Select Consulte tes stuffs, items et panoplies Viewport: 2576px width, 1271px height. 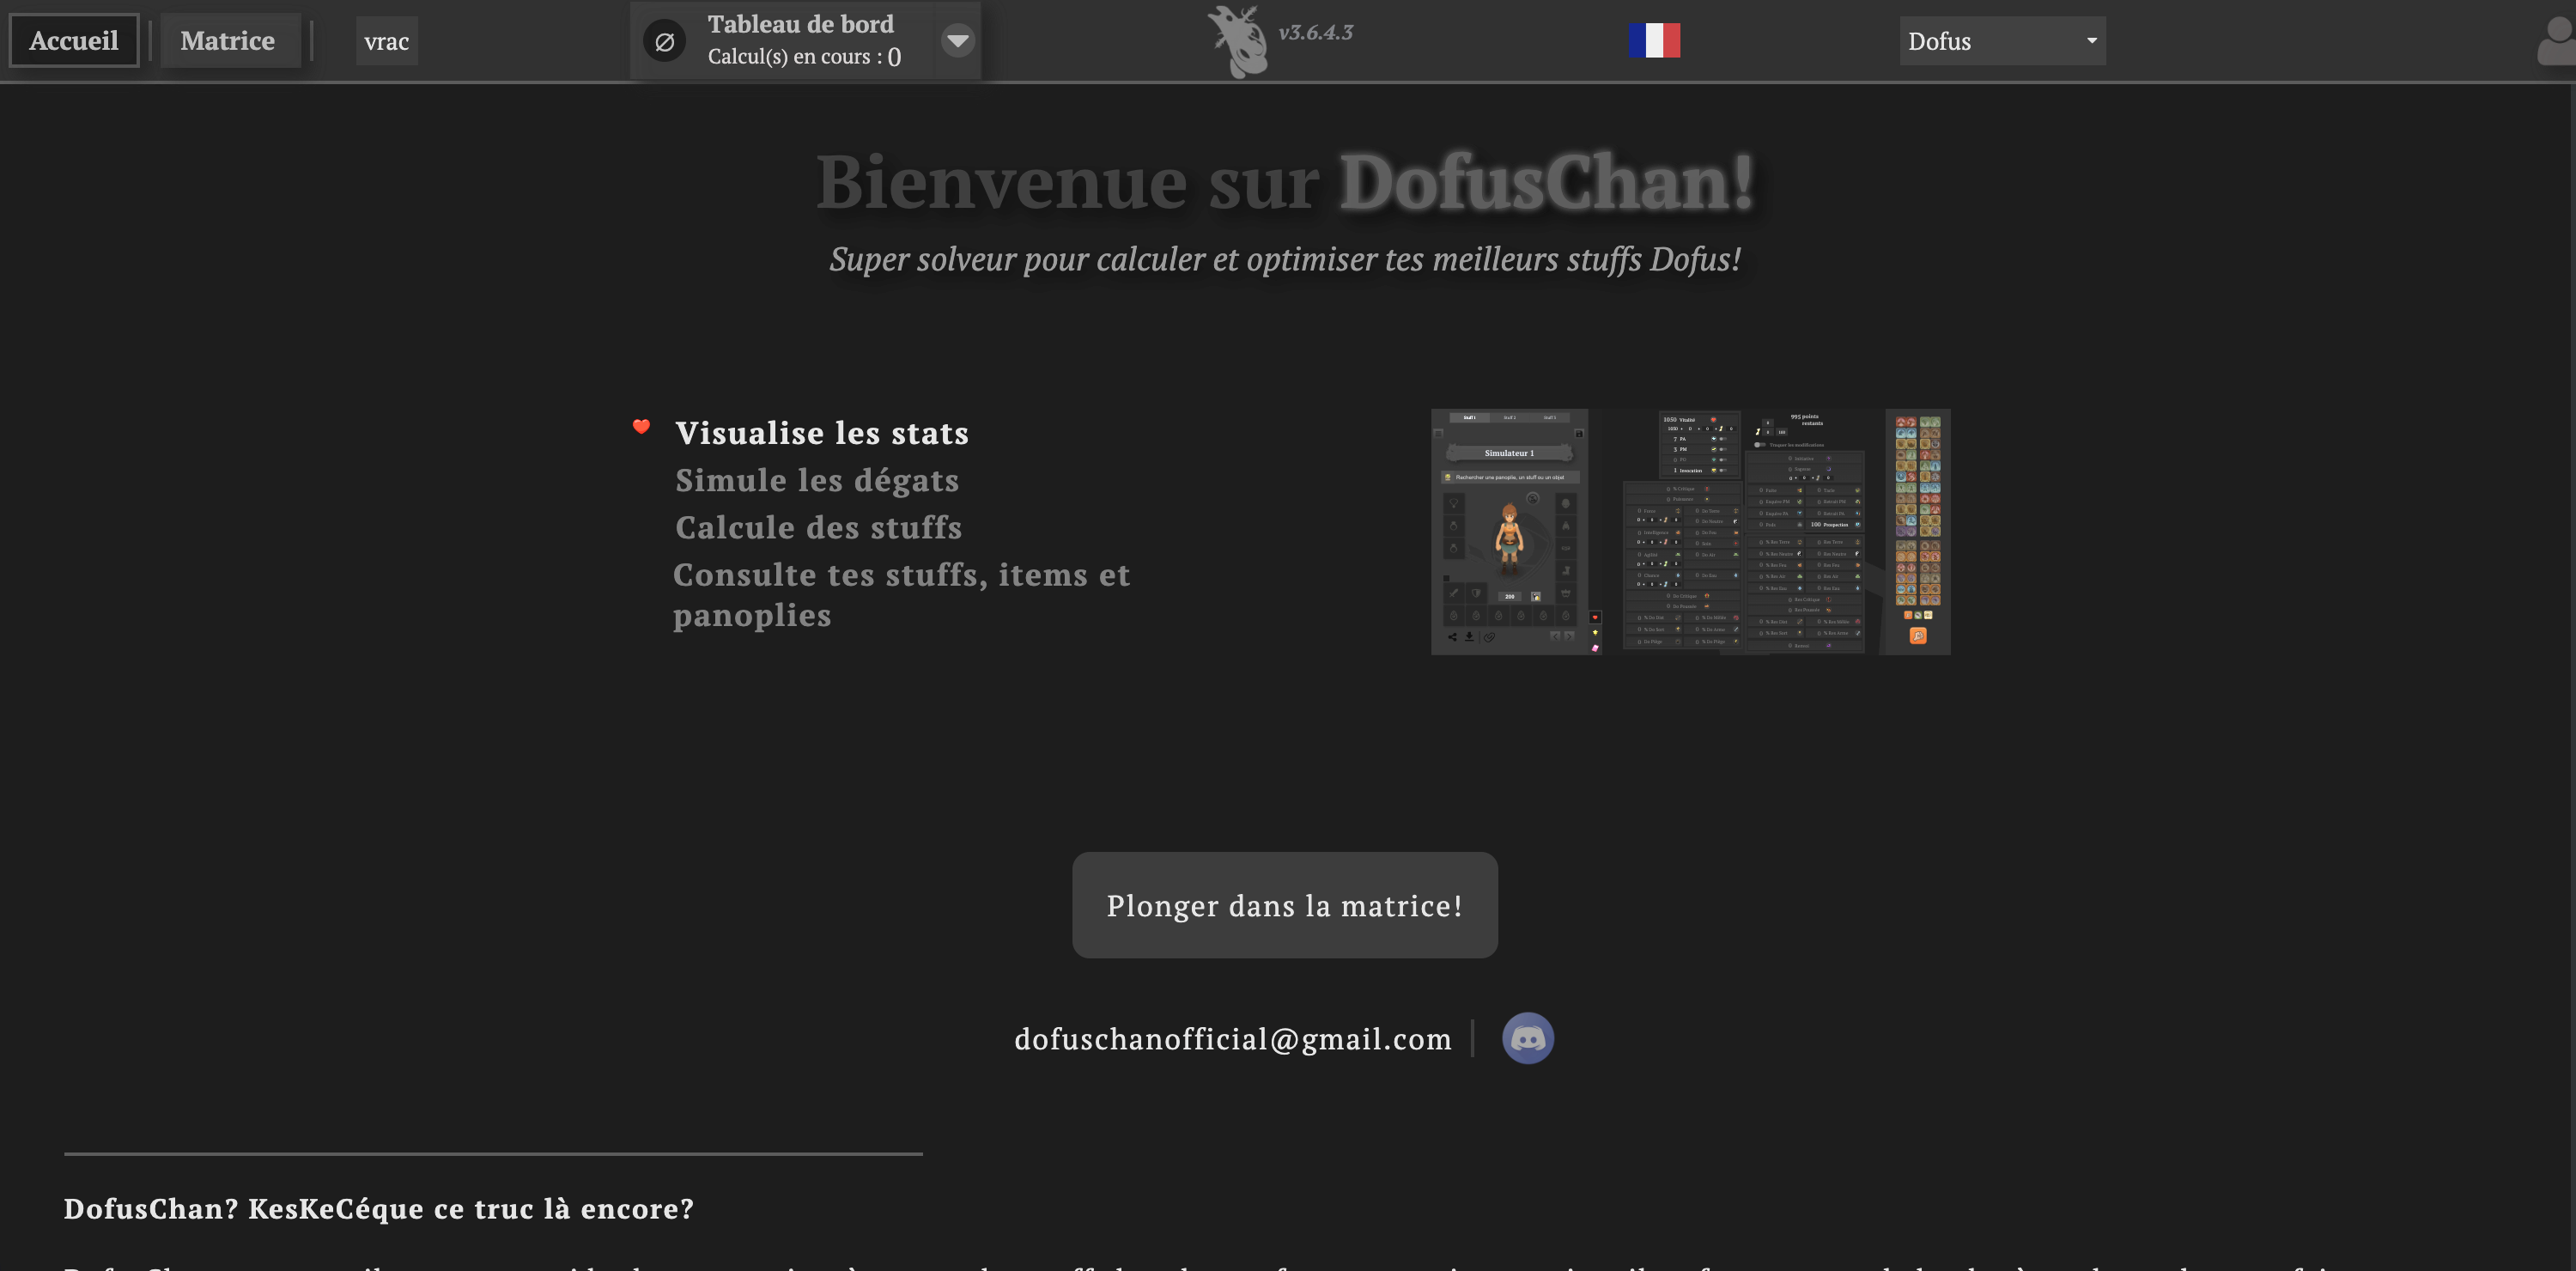point(902,594)
